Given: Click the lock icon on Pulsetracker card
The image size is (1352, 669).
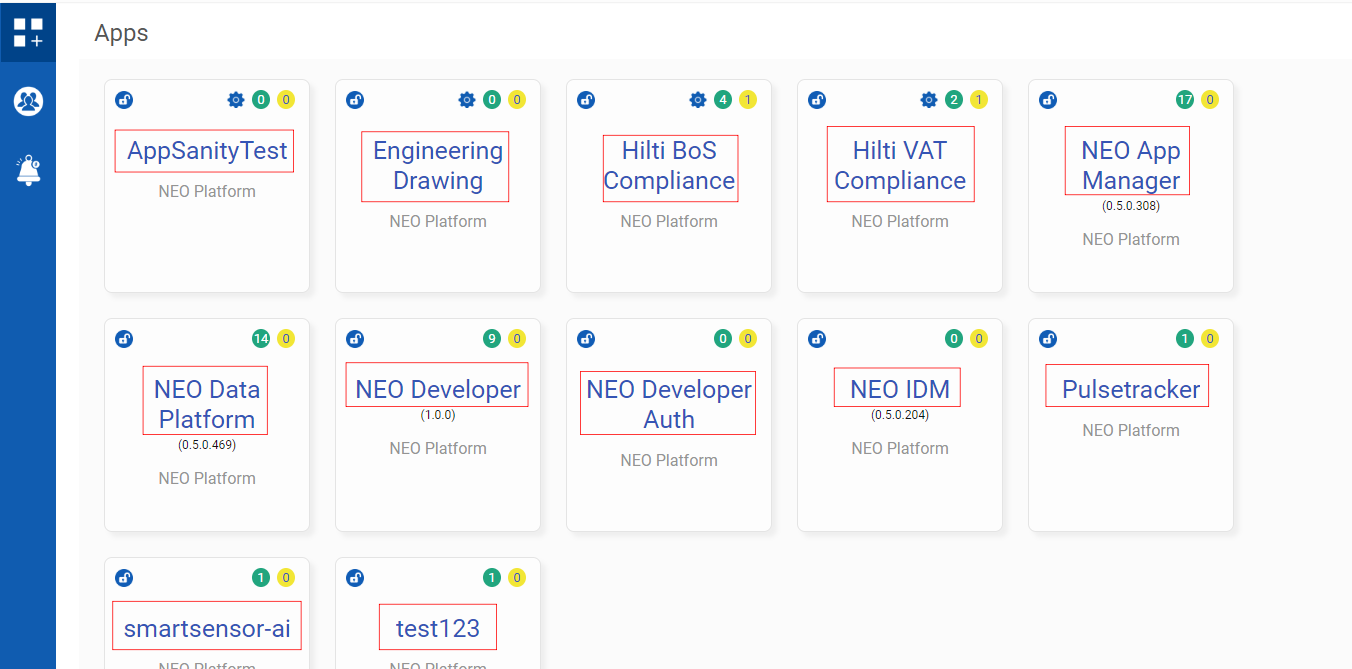Looking at the screenshot, I should 1048,339.
